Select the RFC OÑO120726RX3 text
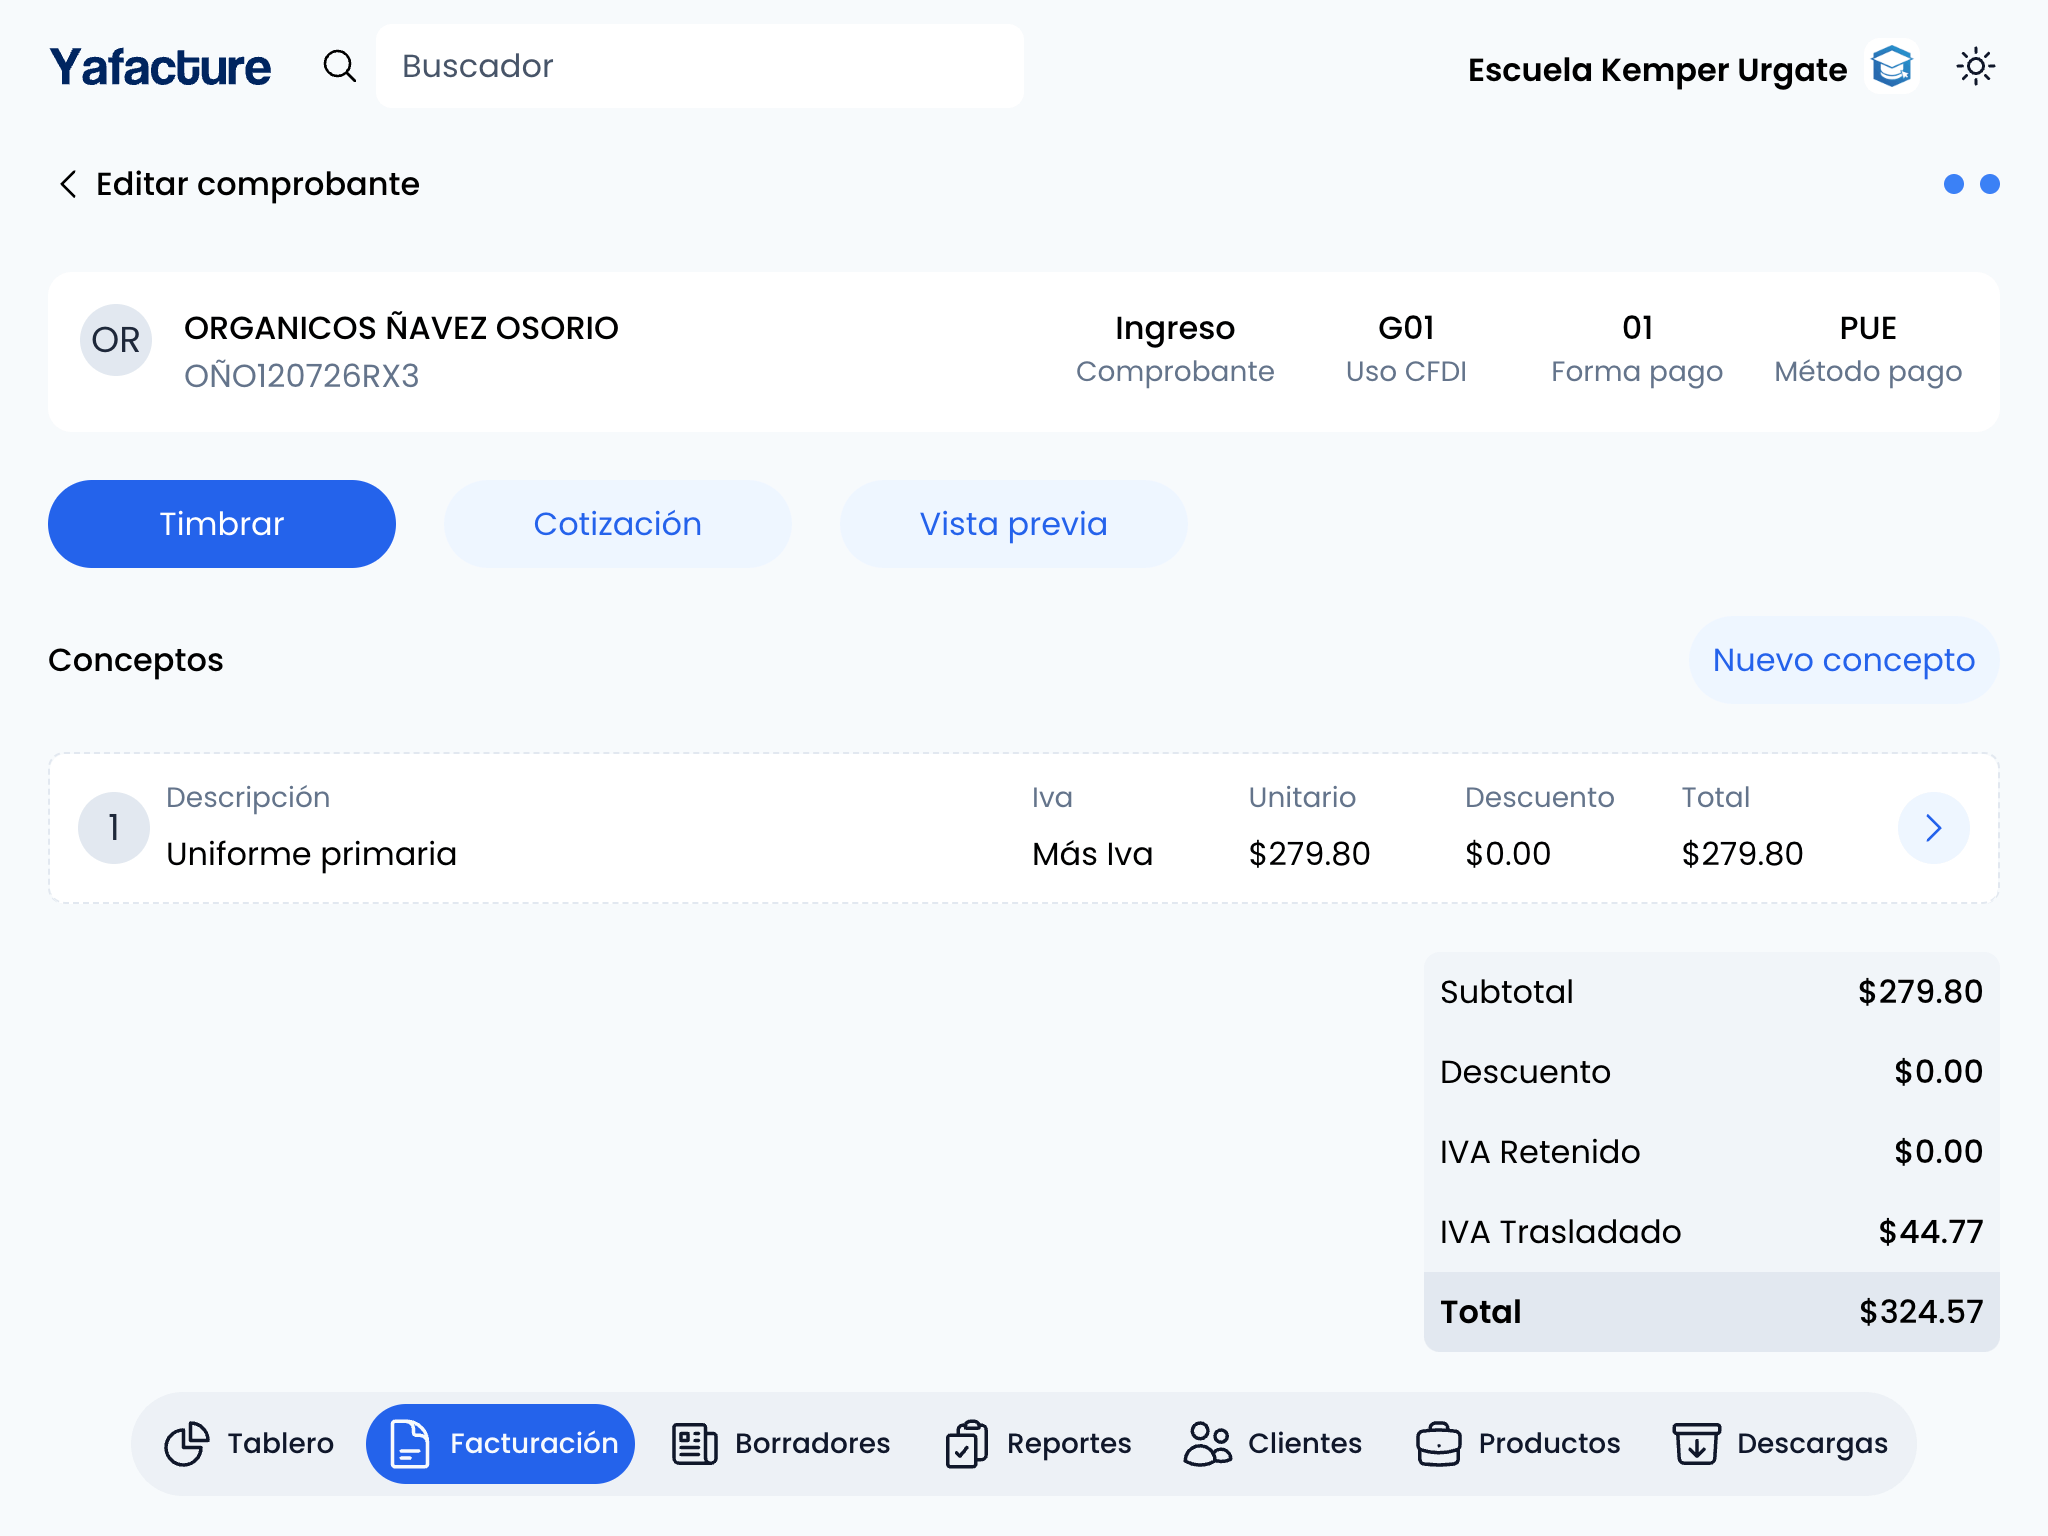 (x=301, y=376)
